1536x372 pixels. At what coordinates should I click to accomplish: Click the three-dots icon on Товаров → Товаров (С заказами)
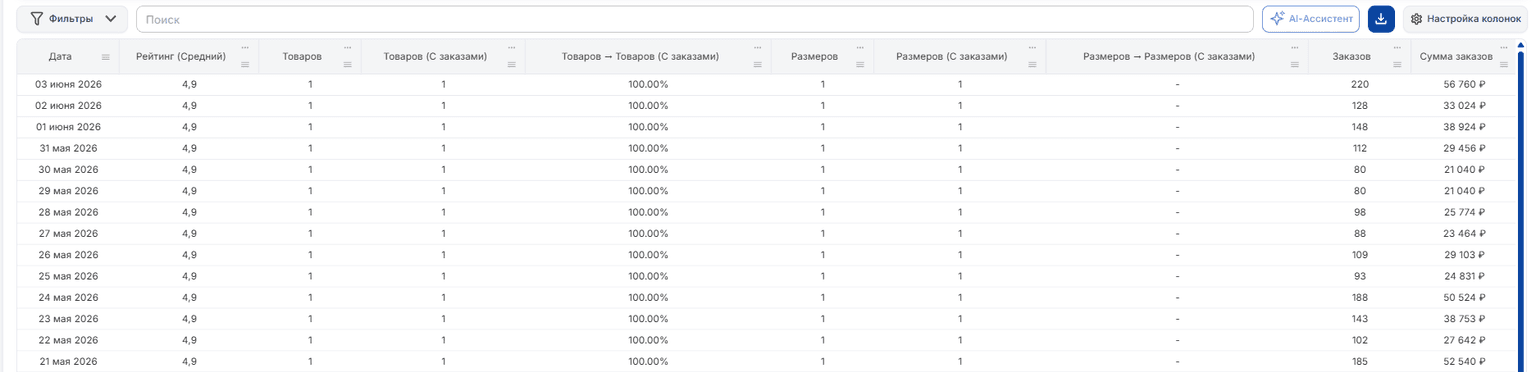pyautogui.click(x=758, y=47)
